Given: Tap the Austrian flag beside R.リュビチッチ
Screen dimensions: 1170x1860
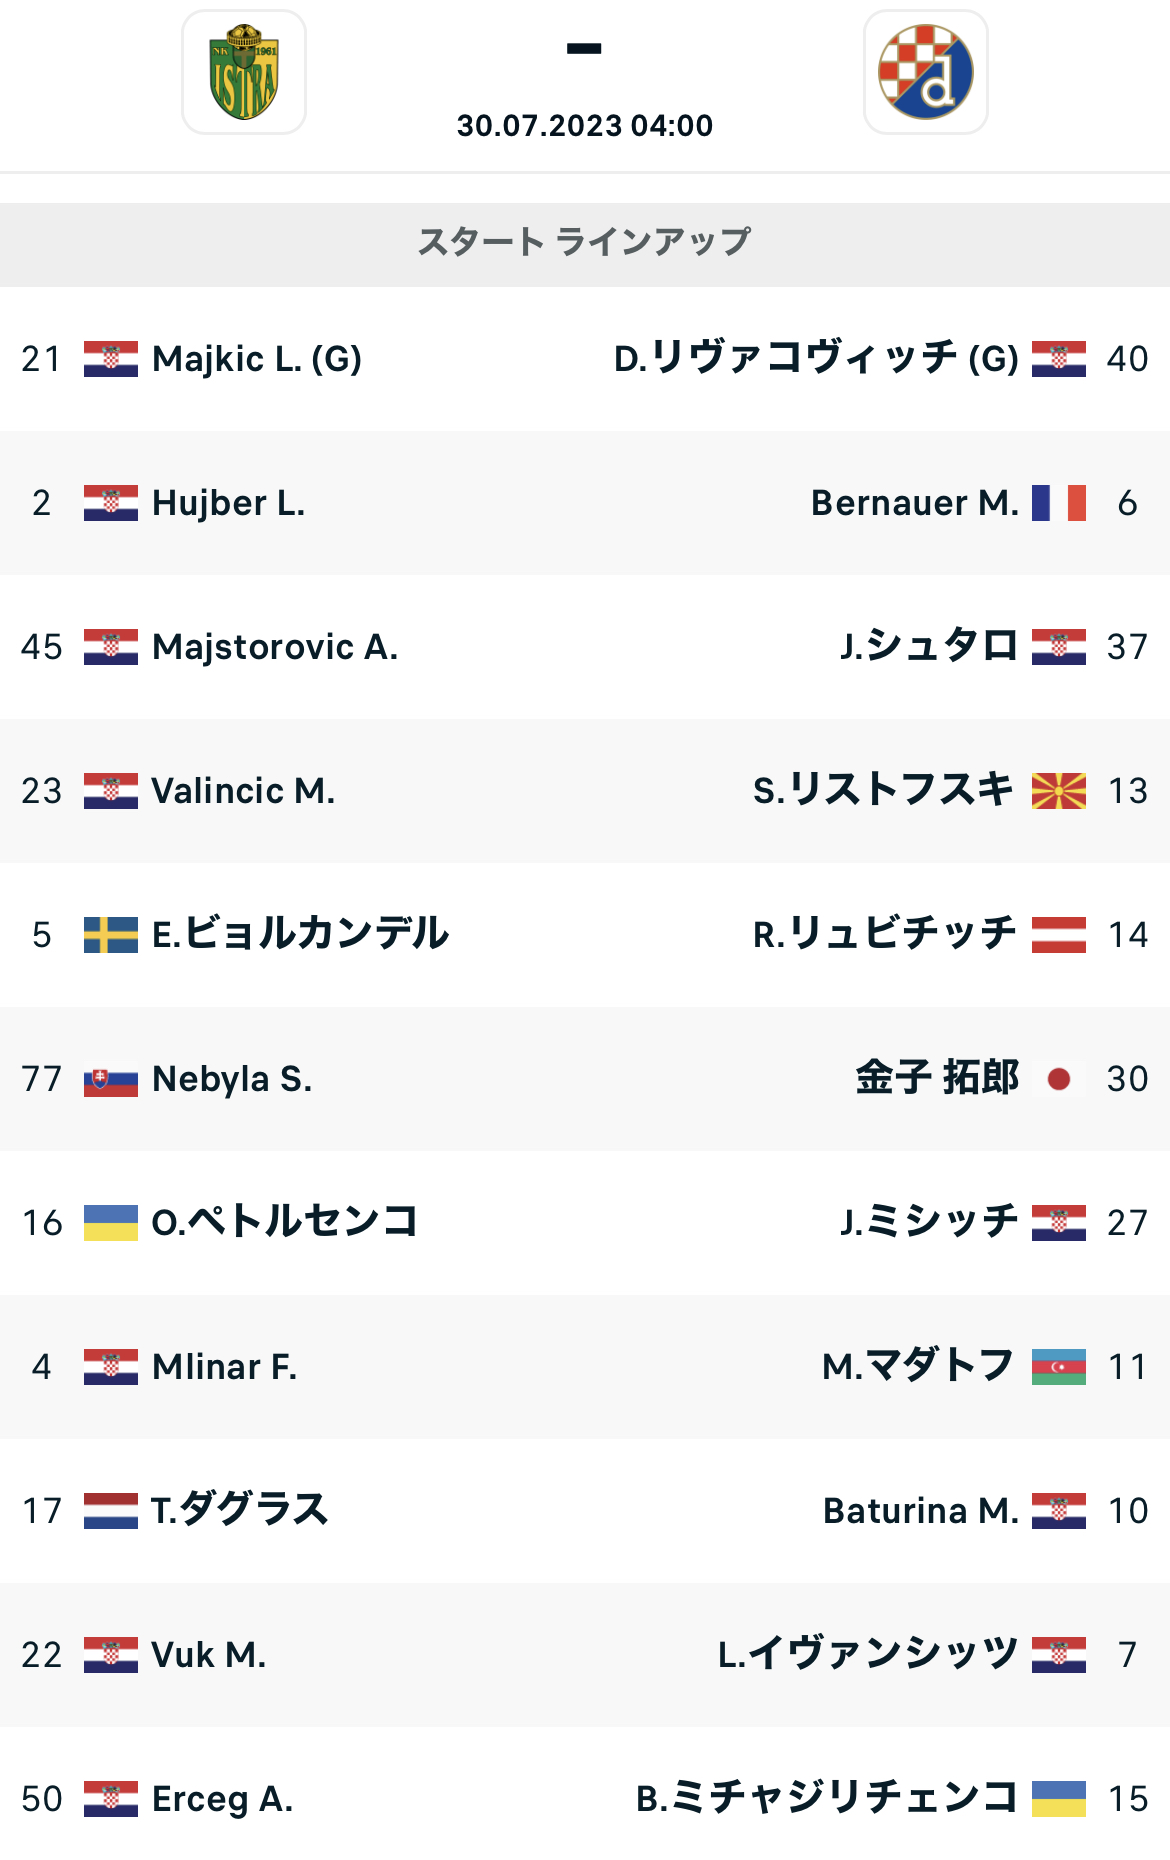Looking at the screenshot, I should [x=1059, y=935].
